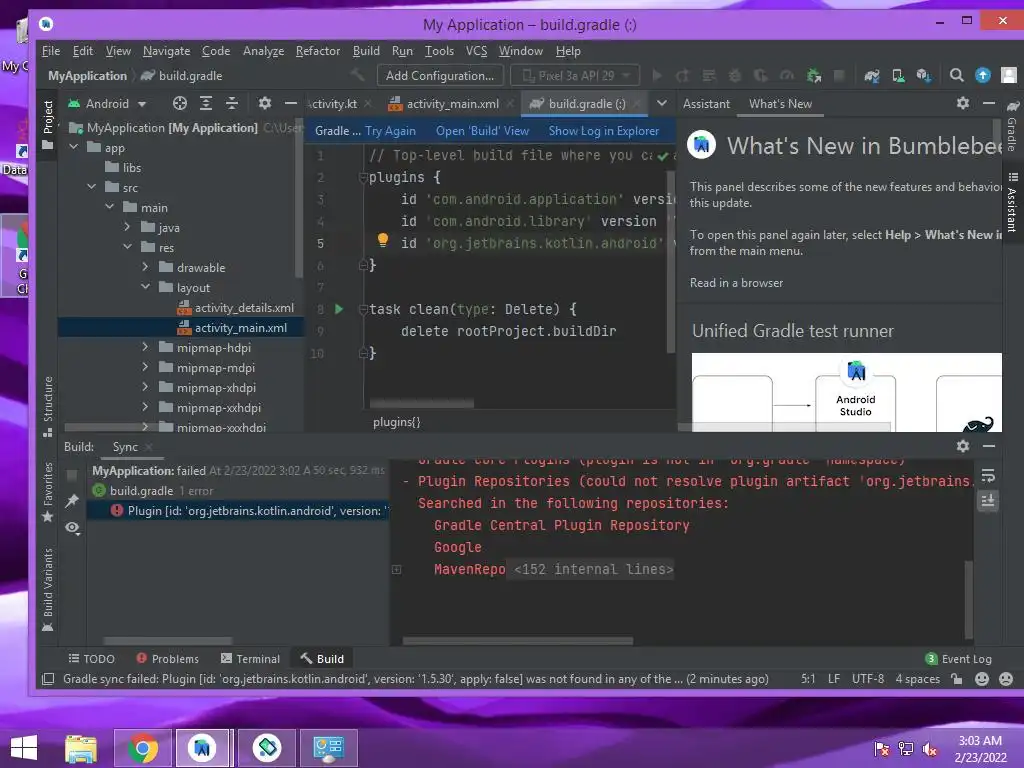Toggle the Event Log tool window
1024x768 pixels.
959,659
